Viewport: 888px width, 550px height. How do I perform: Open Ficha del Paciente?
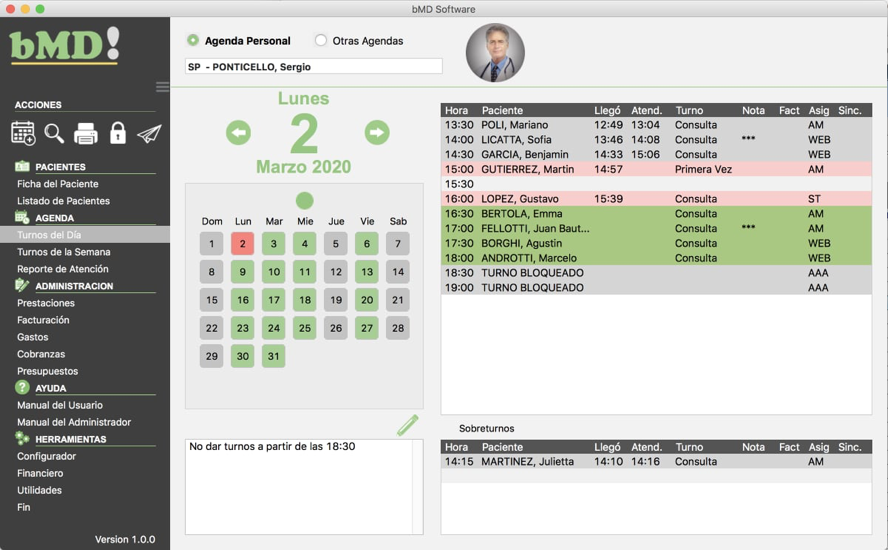[58, 184]
